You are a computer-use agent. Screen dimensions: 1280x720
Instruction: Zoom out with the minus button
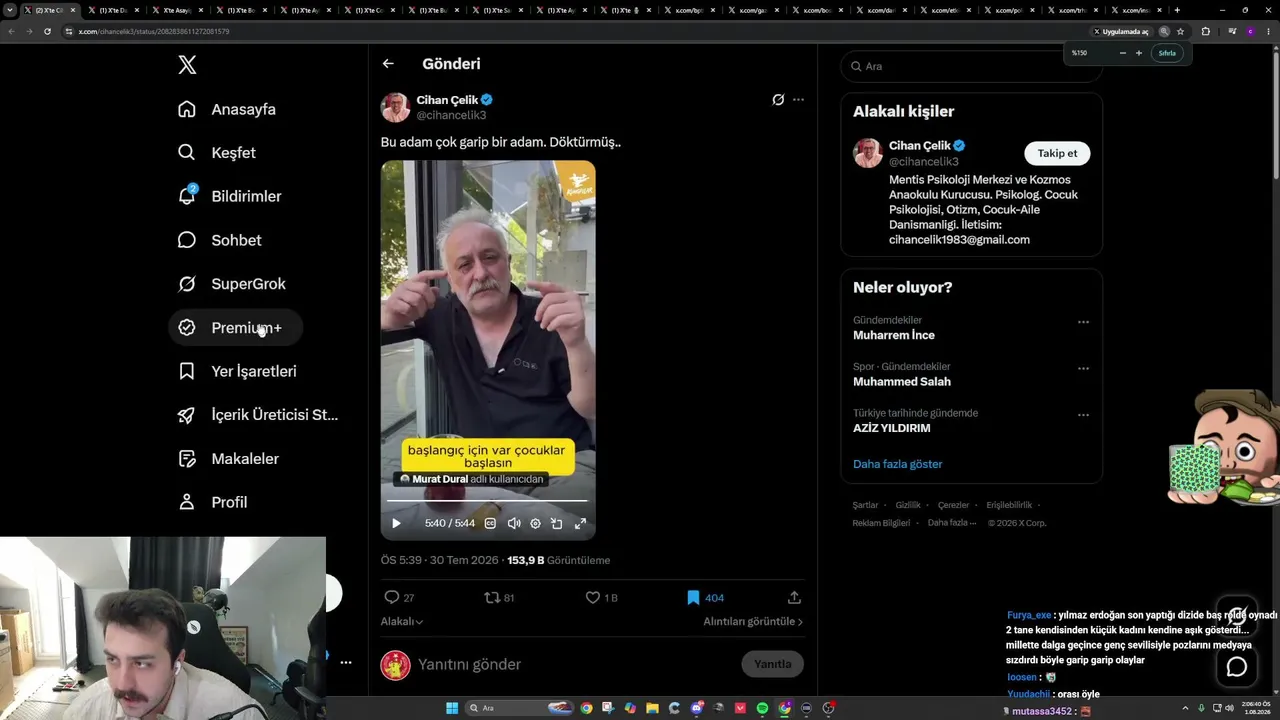(x=1122, y=53)
